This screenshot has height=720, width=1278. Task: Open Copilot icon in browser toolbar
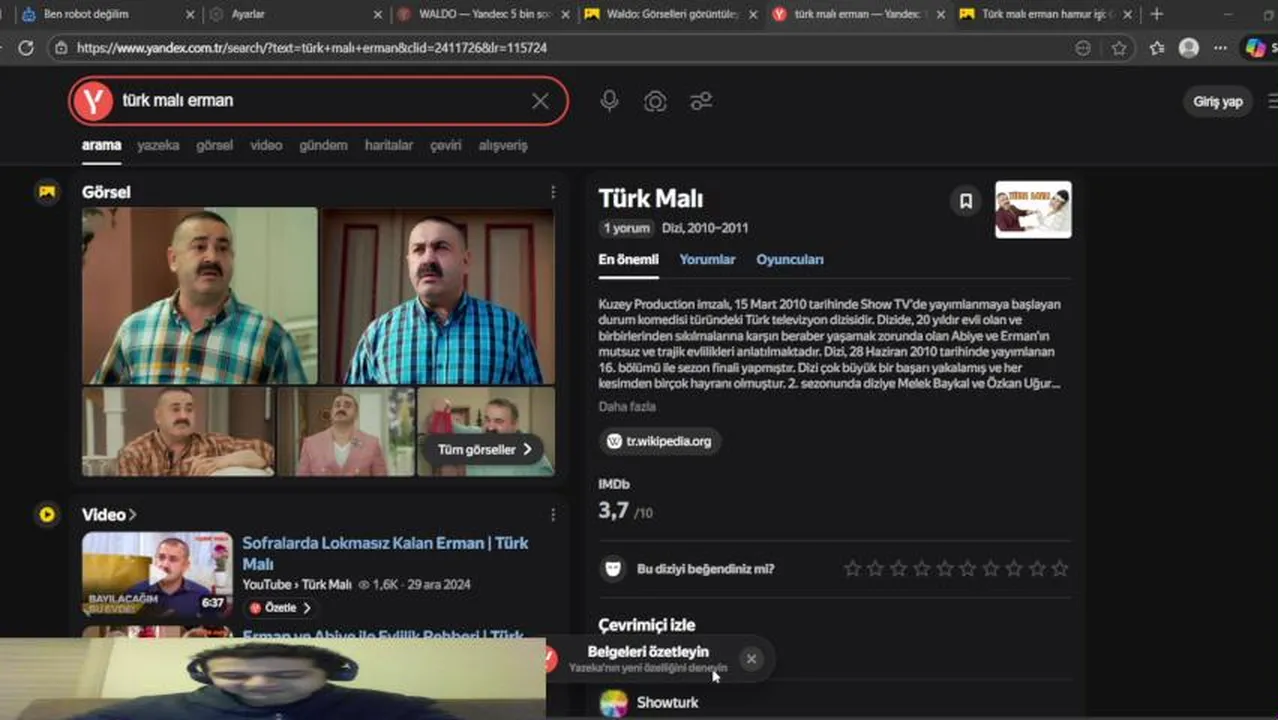click(x=1255, y=48)
